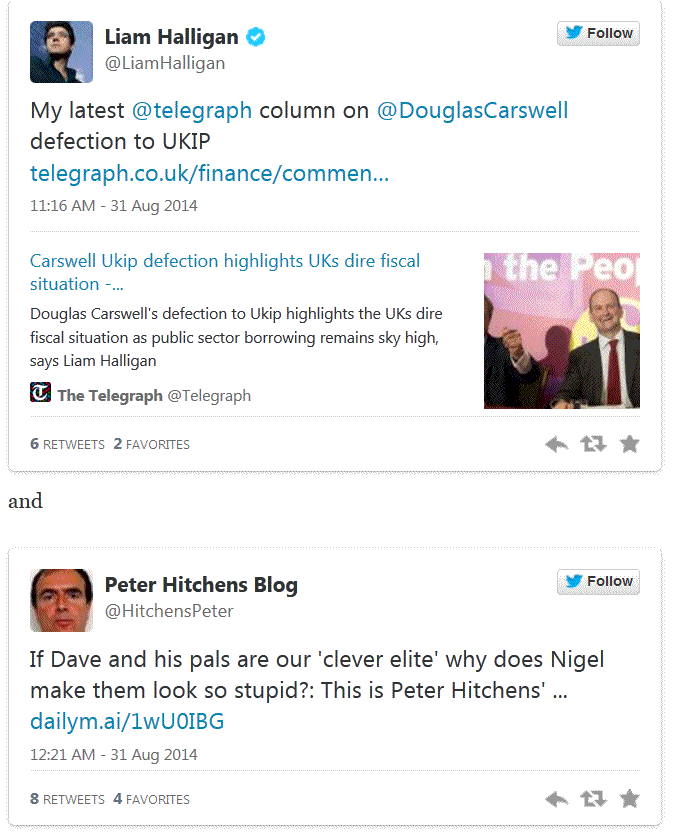
Task: Follow Peter Hitchens Blog
Action: pos(598,581)
